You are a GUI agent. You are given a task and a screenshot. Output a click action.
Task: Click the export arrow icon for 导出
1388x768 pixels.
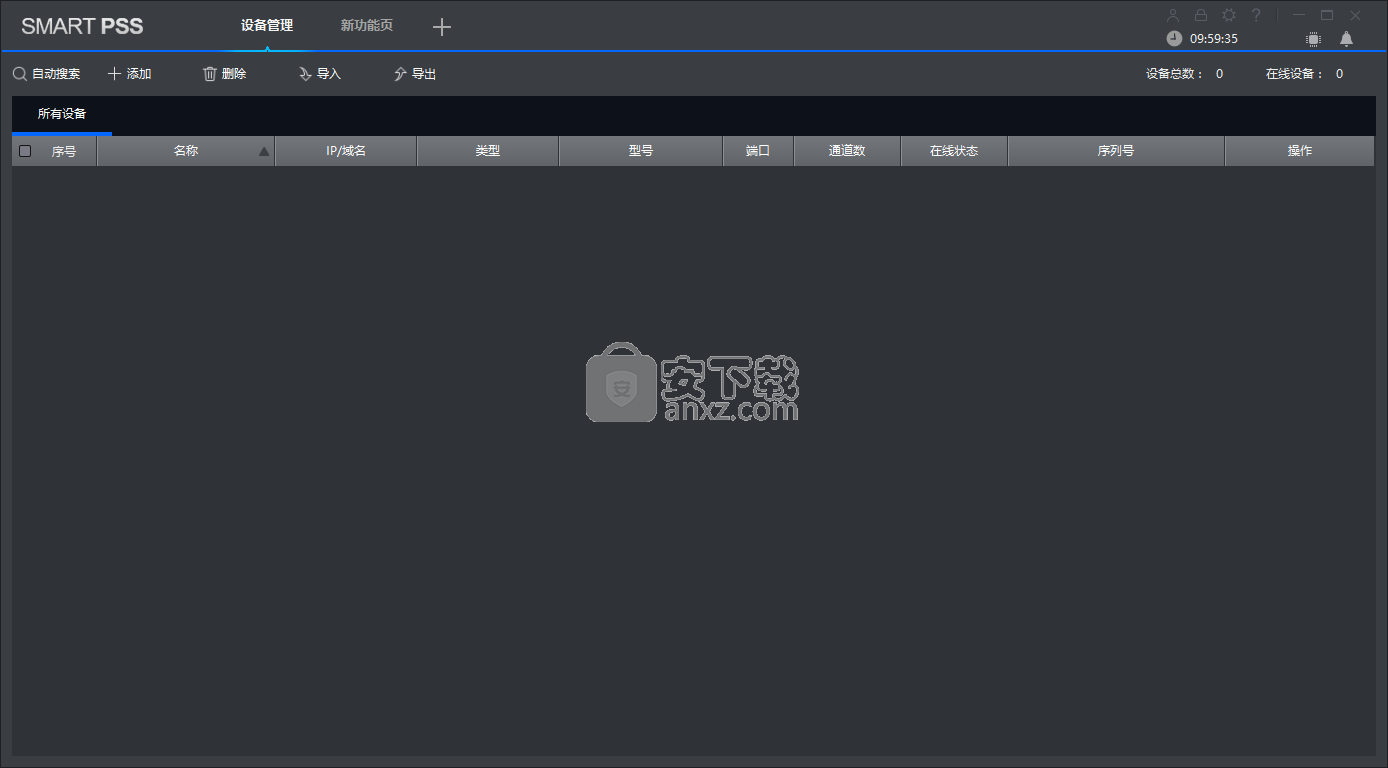click(400, 74)
